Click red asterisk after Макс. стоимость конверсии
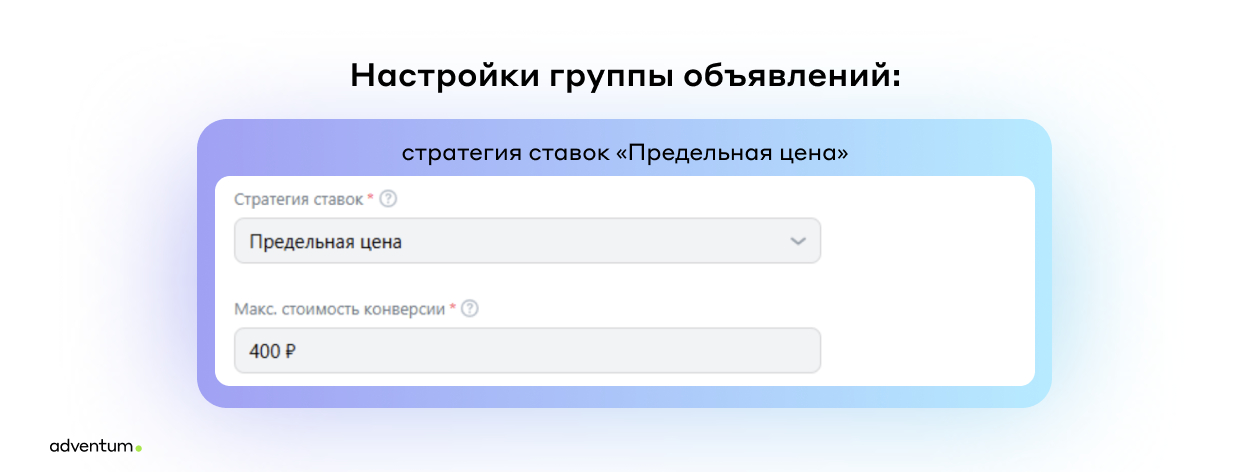1250x472 pixels. point(452,309)
